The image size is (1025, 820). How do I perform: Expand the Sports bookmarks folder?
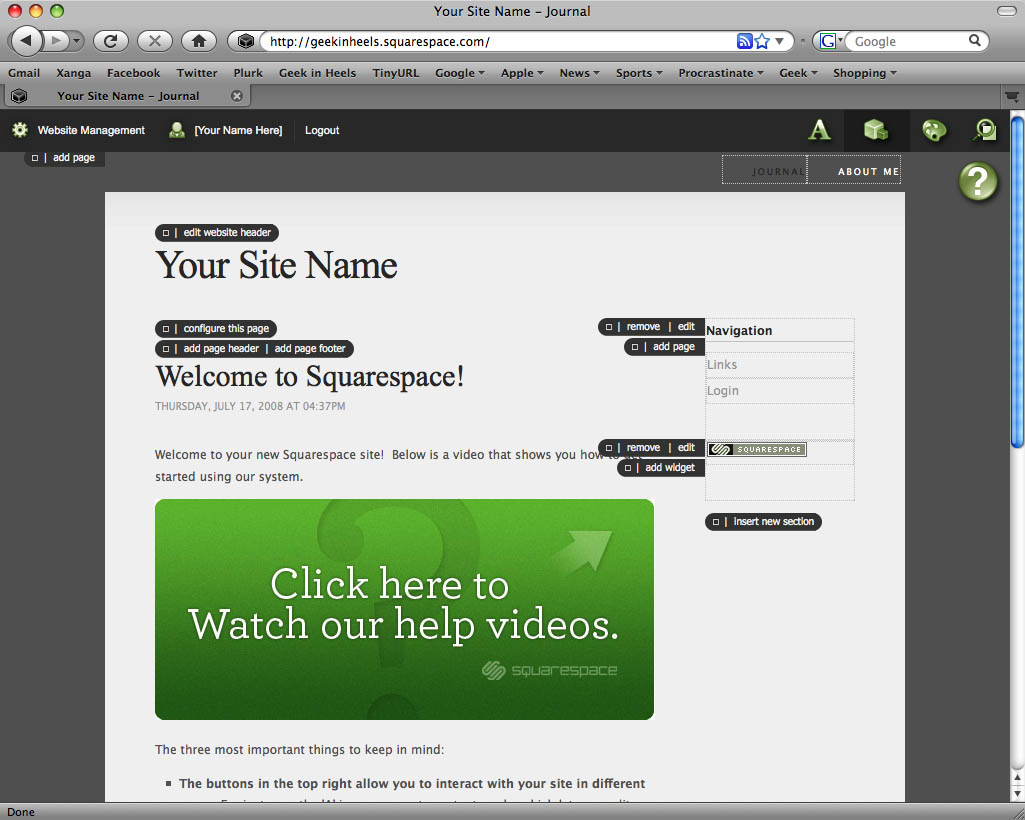639,73
